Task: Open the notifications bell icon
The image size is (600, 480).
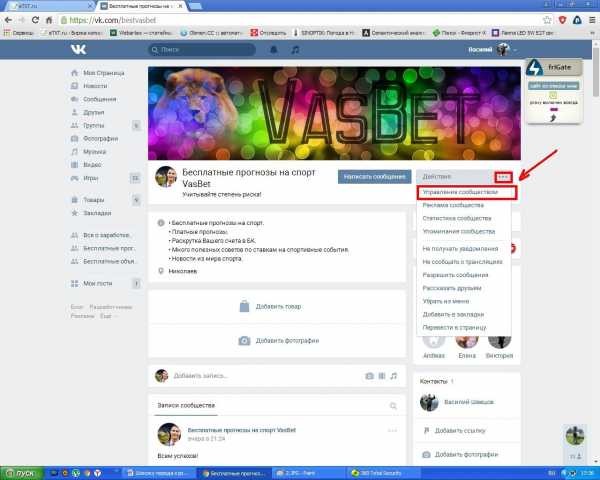Action: point(274,50)
